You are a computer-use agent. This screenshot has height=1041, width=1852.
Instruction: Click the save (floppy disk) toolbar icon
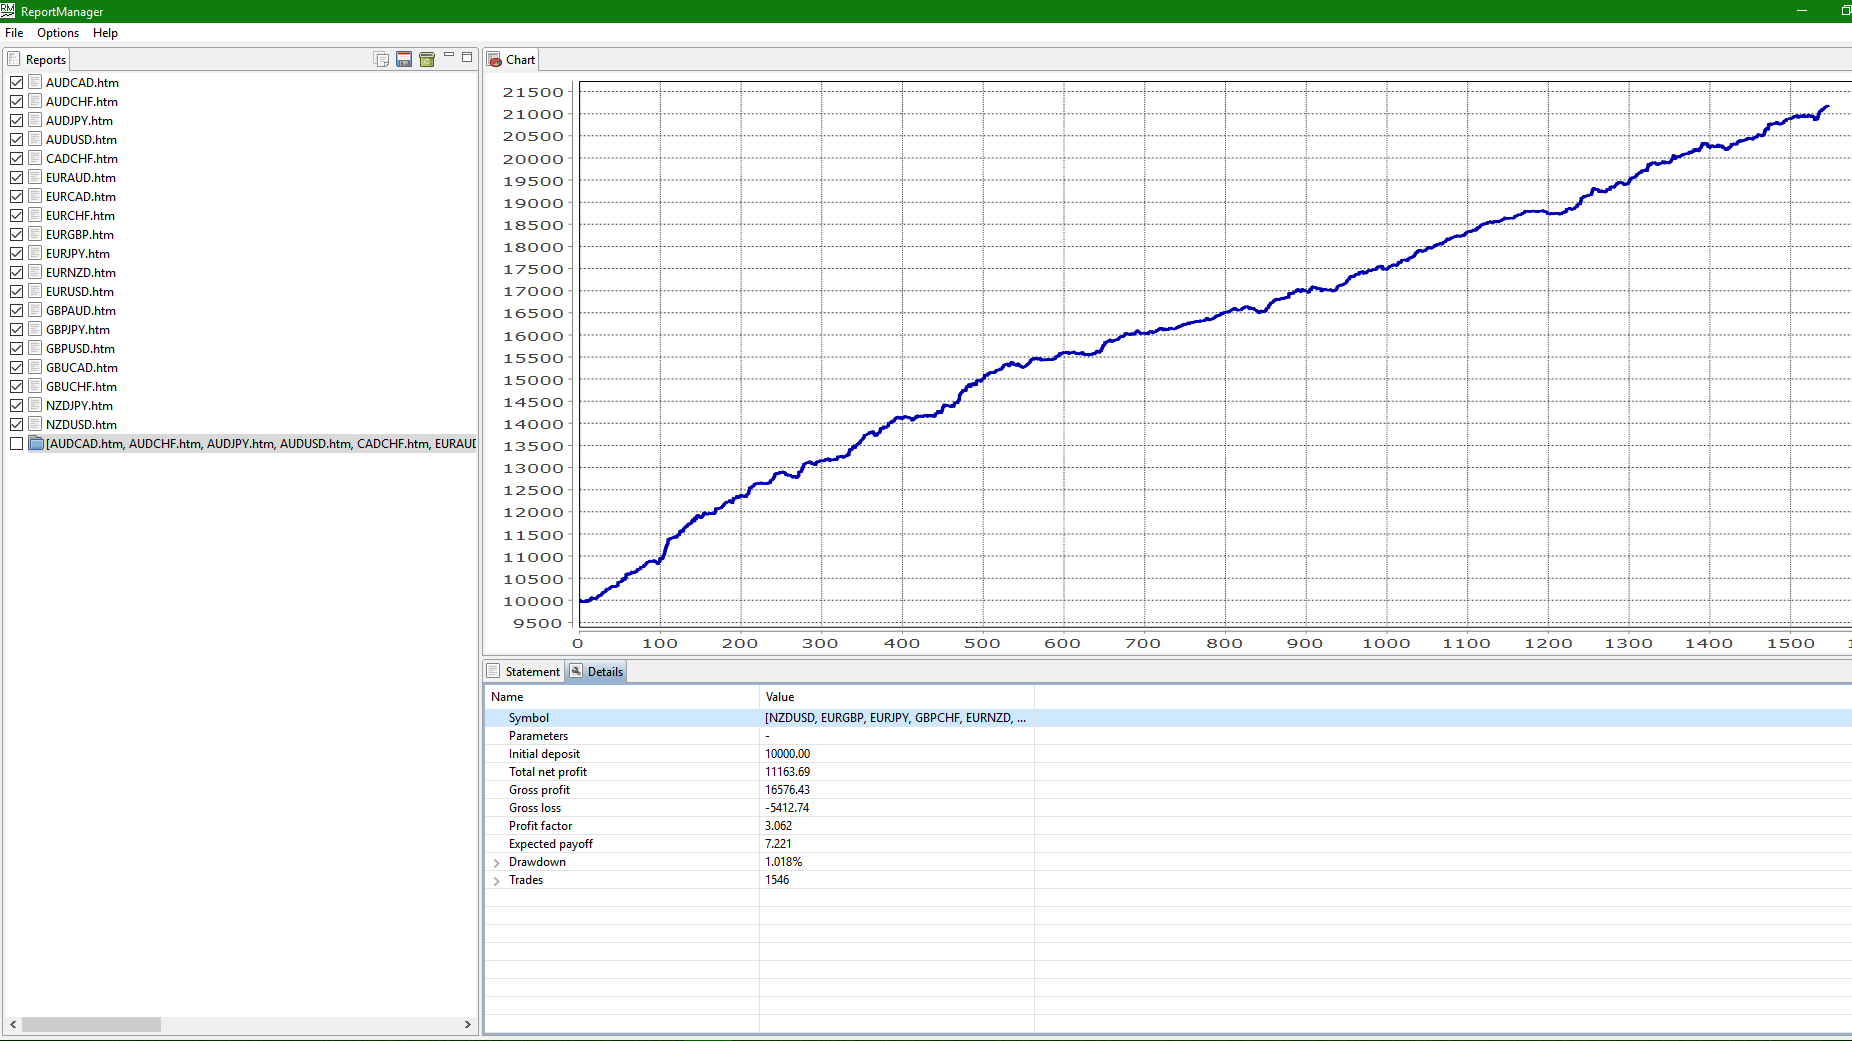click(x=404, y=59)
